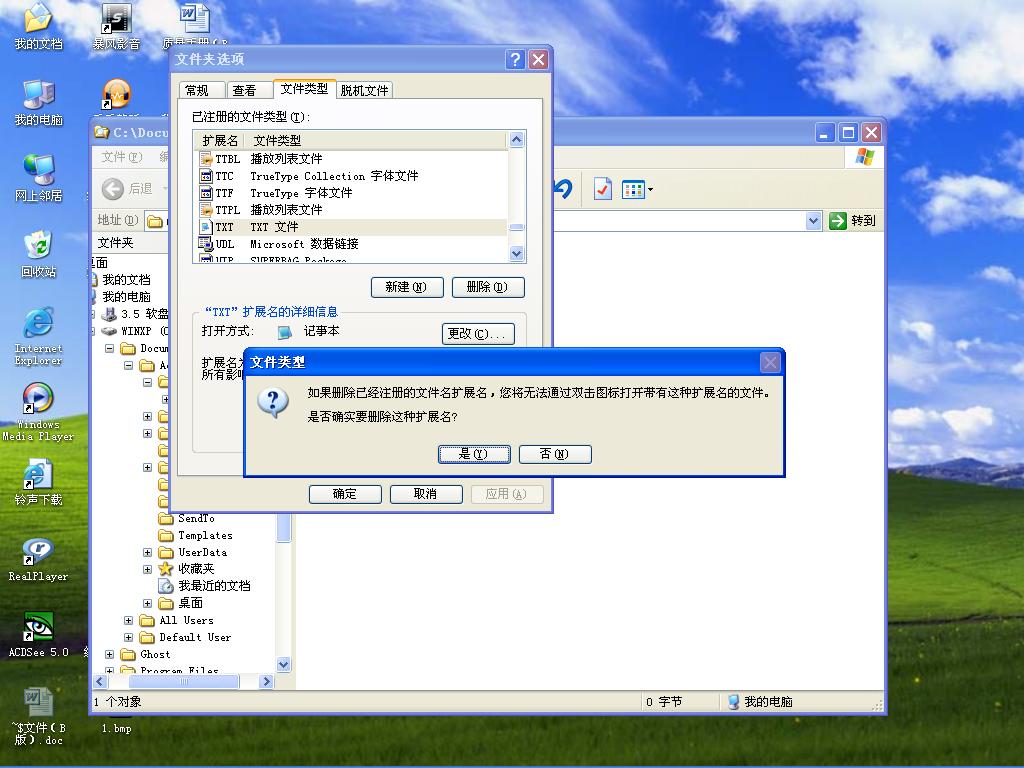Select 3.5 软盘 floppy drive in tree
Viewport: 1024px width, 768px height.
pos(136,314)
